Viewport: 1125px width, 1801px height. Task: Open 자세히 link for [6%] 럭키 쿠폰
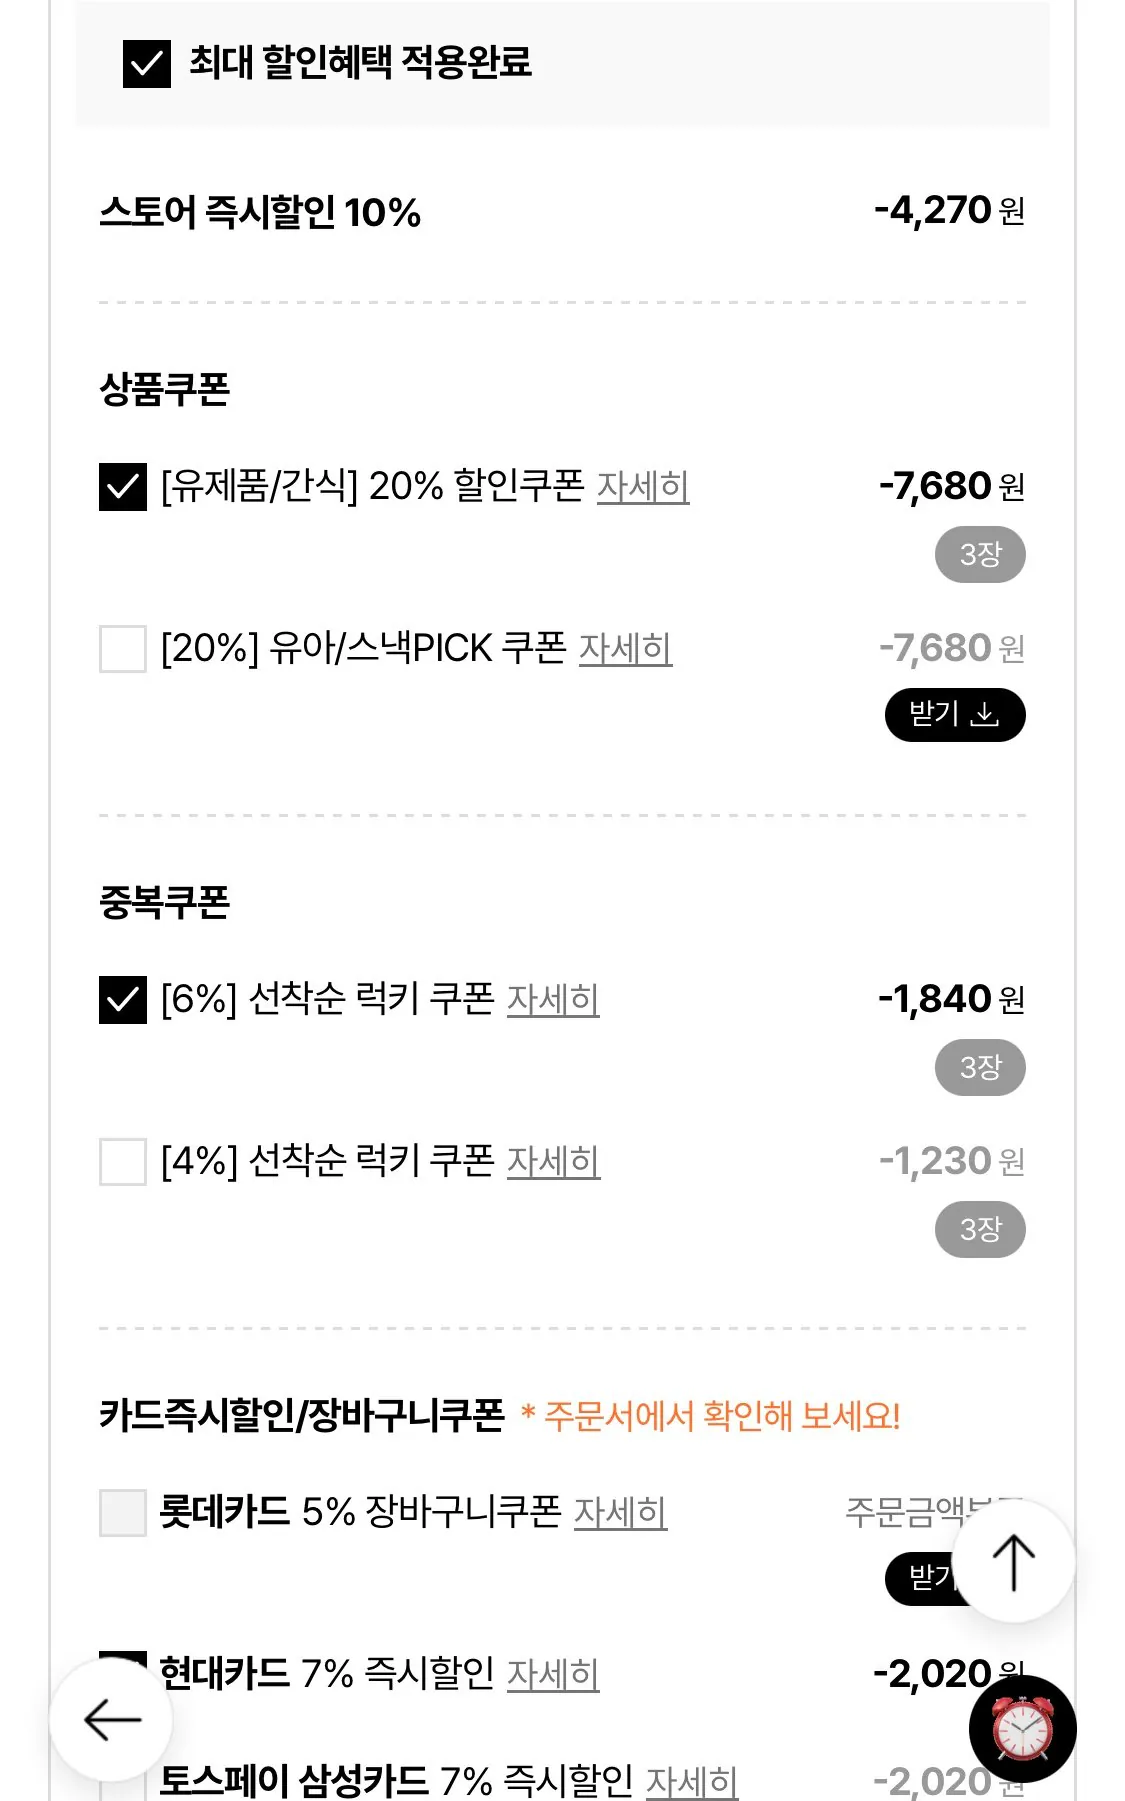(x=553, y=1000)
